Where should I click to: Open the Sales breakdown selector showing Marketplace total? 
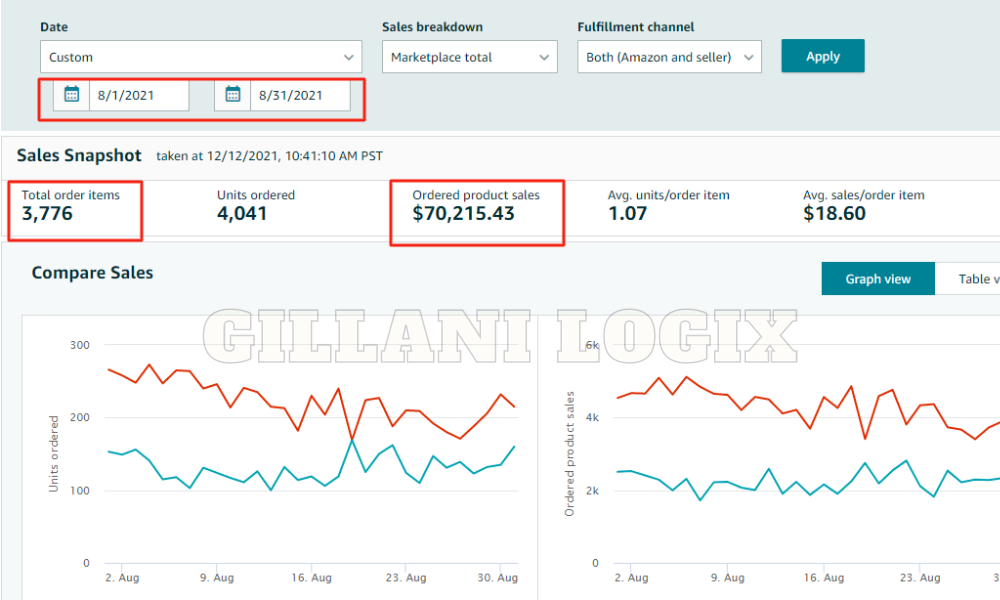point(470,57)
